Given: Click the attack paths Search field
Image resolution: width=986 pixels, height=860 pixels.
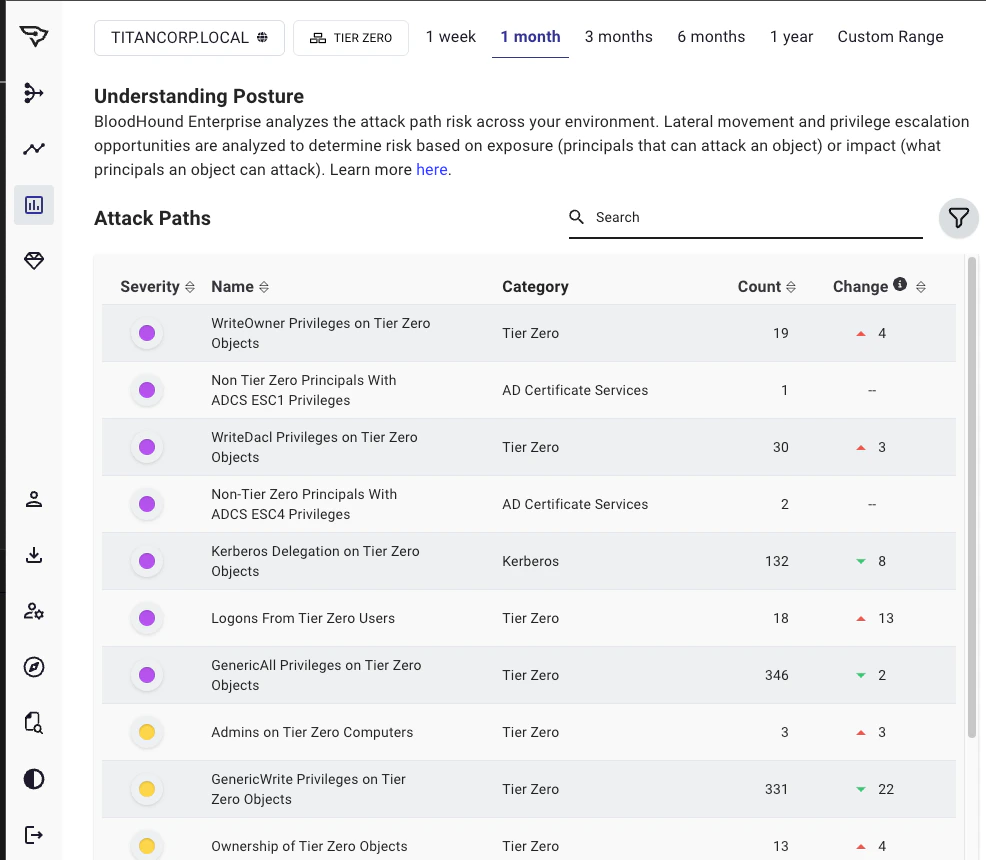Looking at the screenshot, I should pyautogui.click(x=755, y=217).
